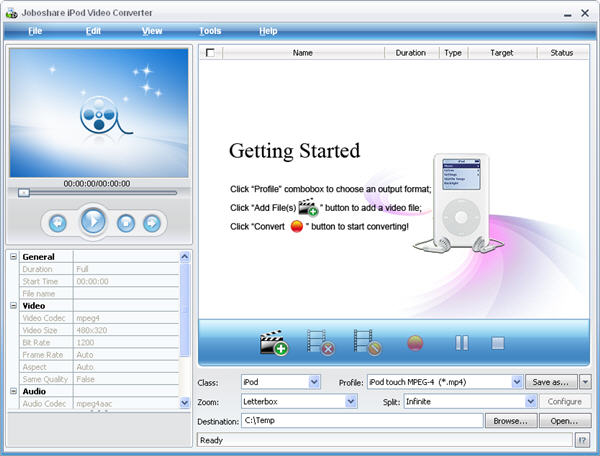
Task: Start conversion with the red Convert button
Action: click(x=415, y=343)
